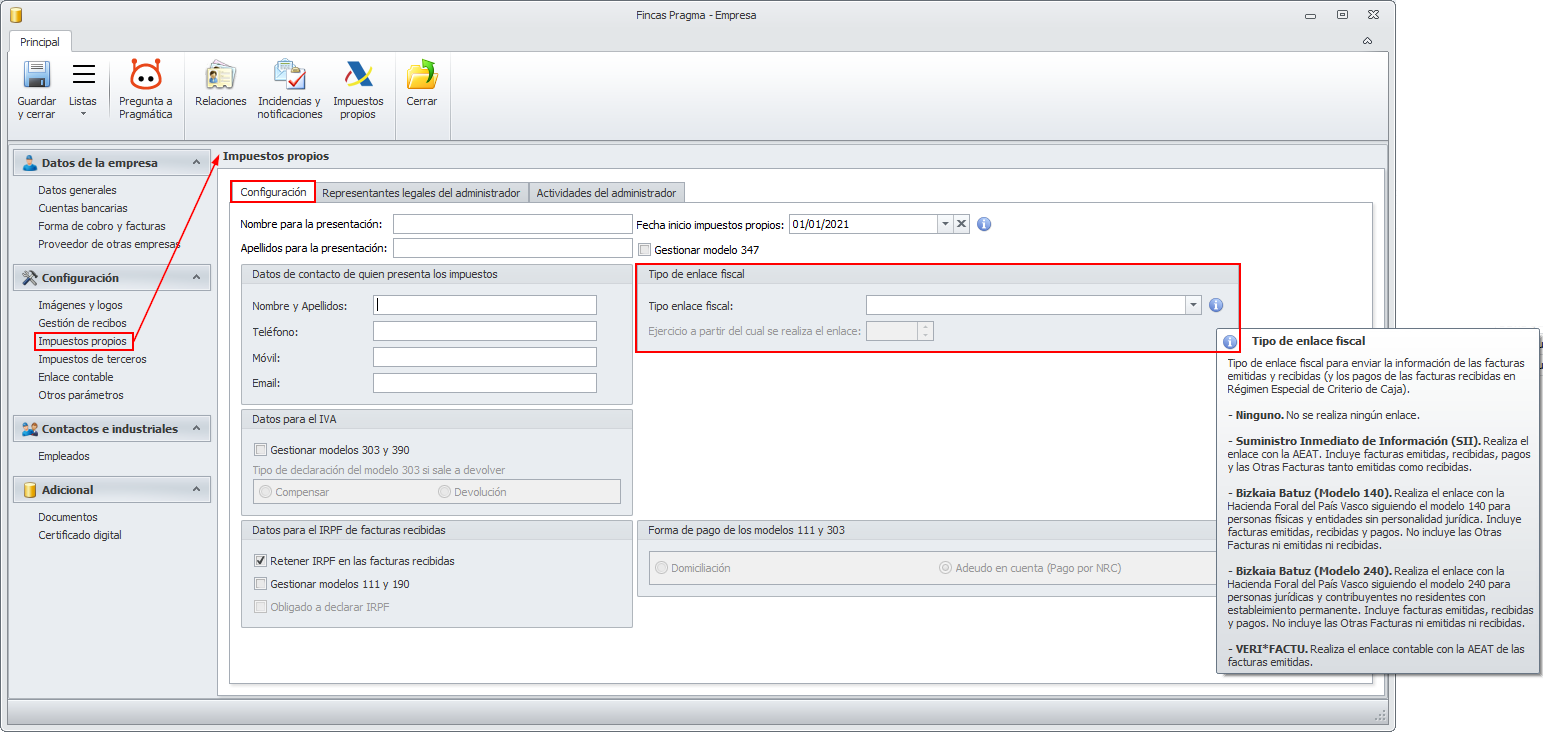Enable Gestionar modelo 347 checkbox
The width and height of the screenshot is (1543, 734).
(x=645, y=250)
